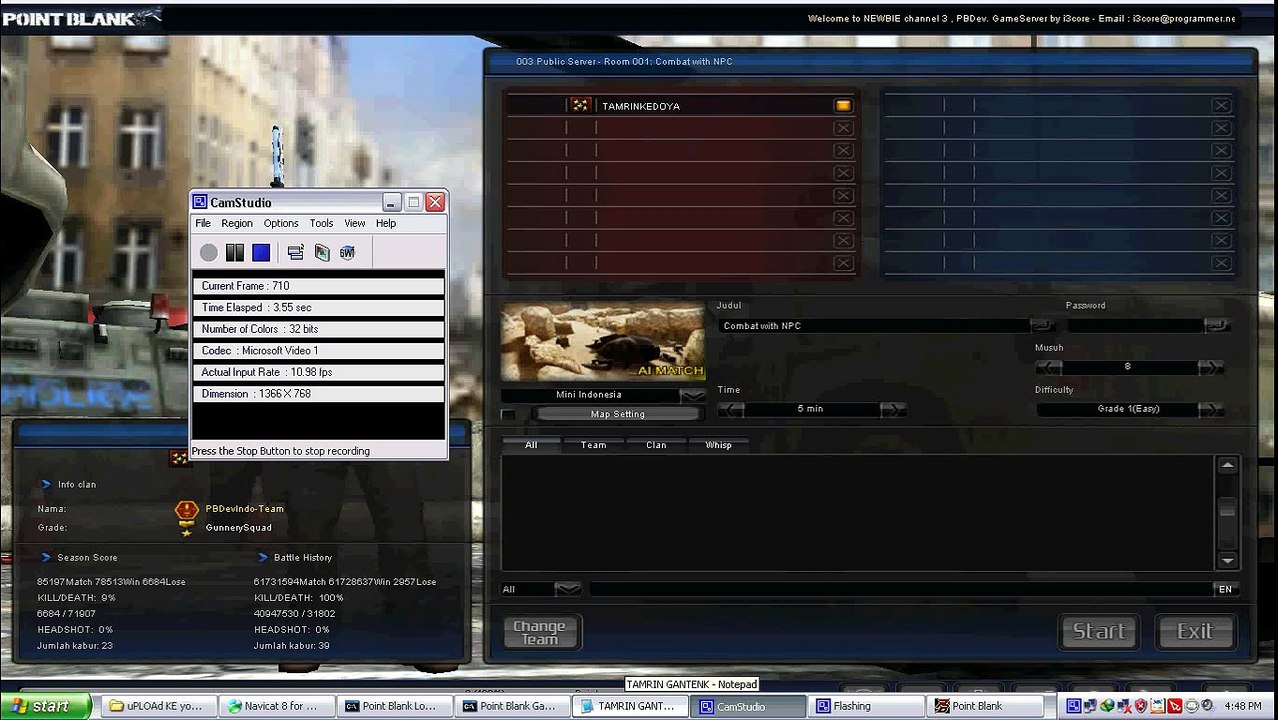This screenshot has height=720, width=1278.
Task: Expand the Season Score arrow
Action: pyautogui.click(x=46, y=557)
